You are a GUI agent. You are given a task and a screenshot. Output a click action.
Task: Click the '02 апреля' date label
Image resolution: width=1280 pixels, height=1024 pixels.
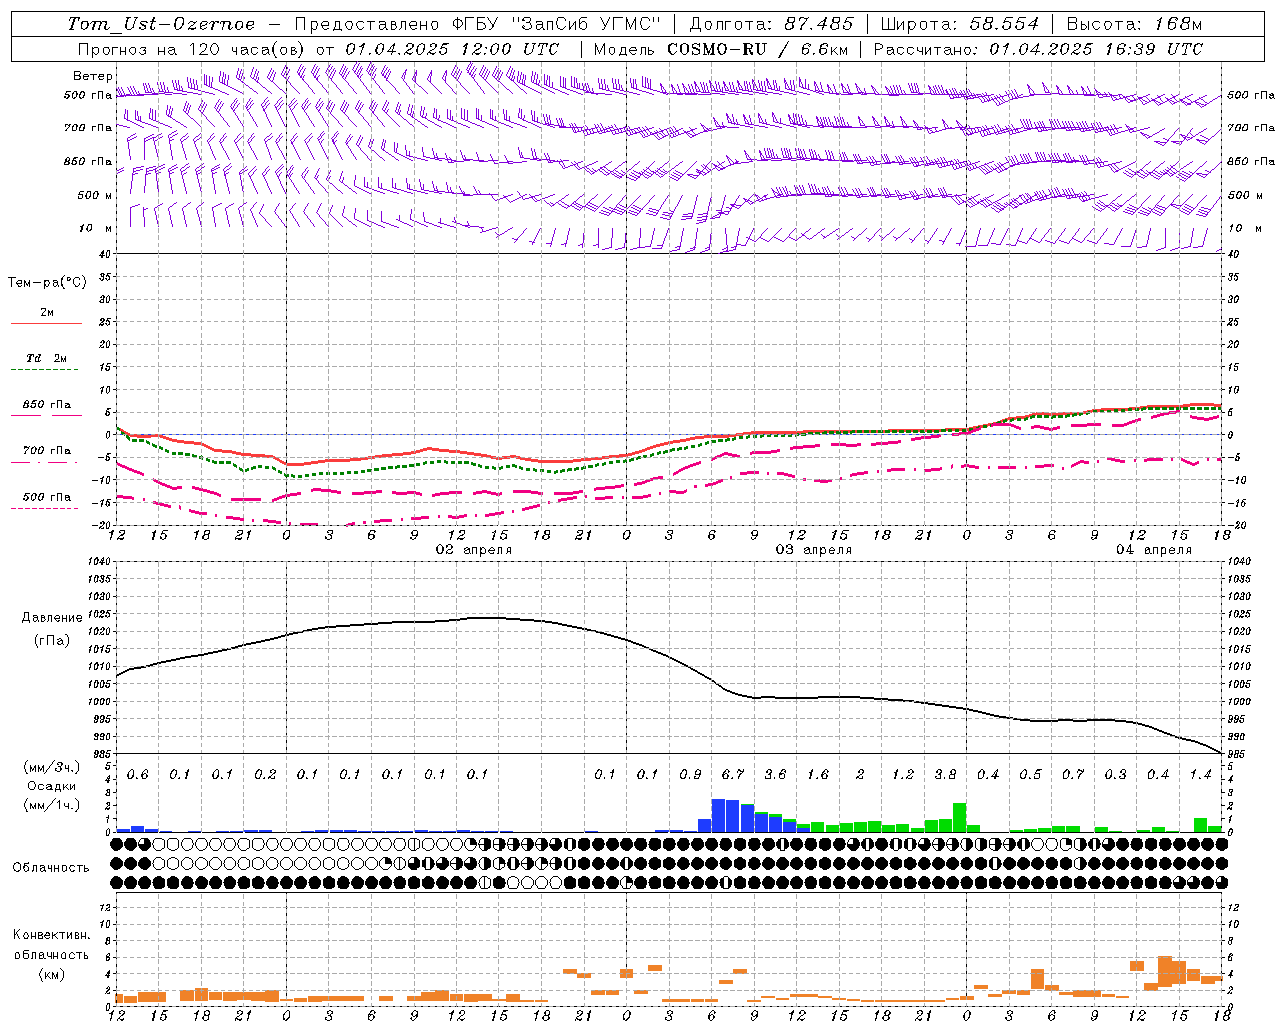pos(474,550)
